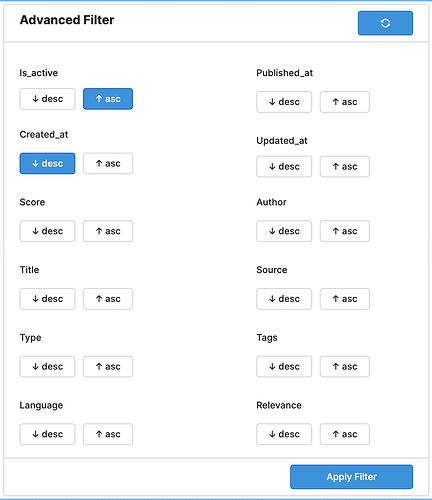Screen dimensions: 432x500
Task: Enable Relevance desc sort
Action: [x=284, y=434]
